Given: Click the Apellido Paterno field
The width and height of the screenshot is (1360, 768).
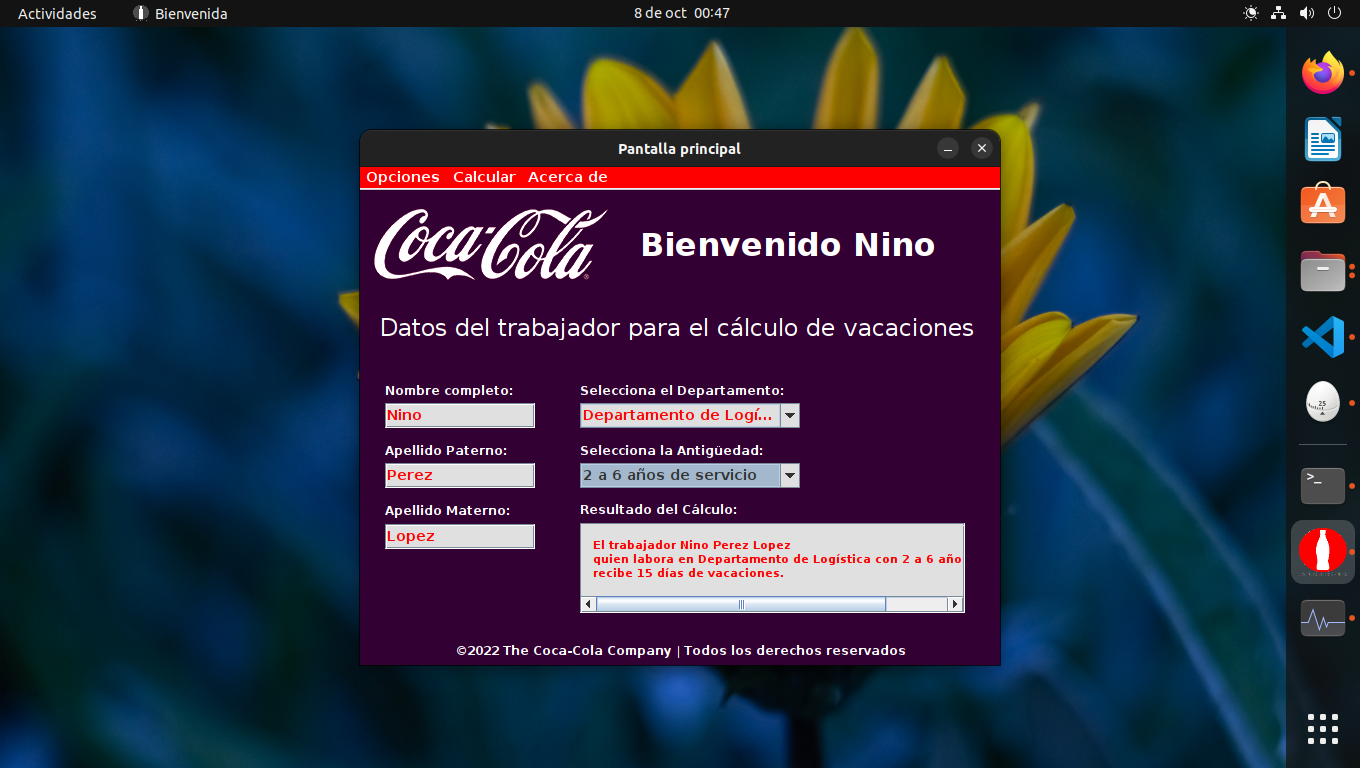Looking at the screenshot, I should [x=460, y=475].
